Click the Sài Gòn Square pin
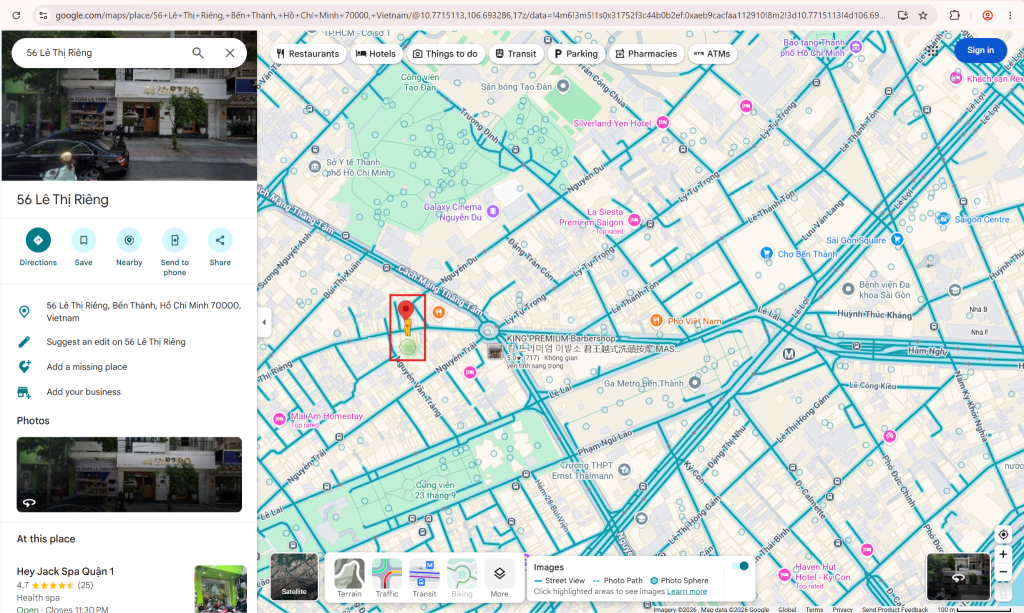1024x613 pixels. click(x=897, y=239)
